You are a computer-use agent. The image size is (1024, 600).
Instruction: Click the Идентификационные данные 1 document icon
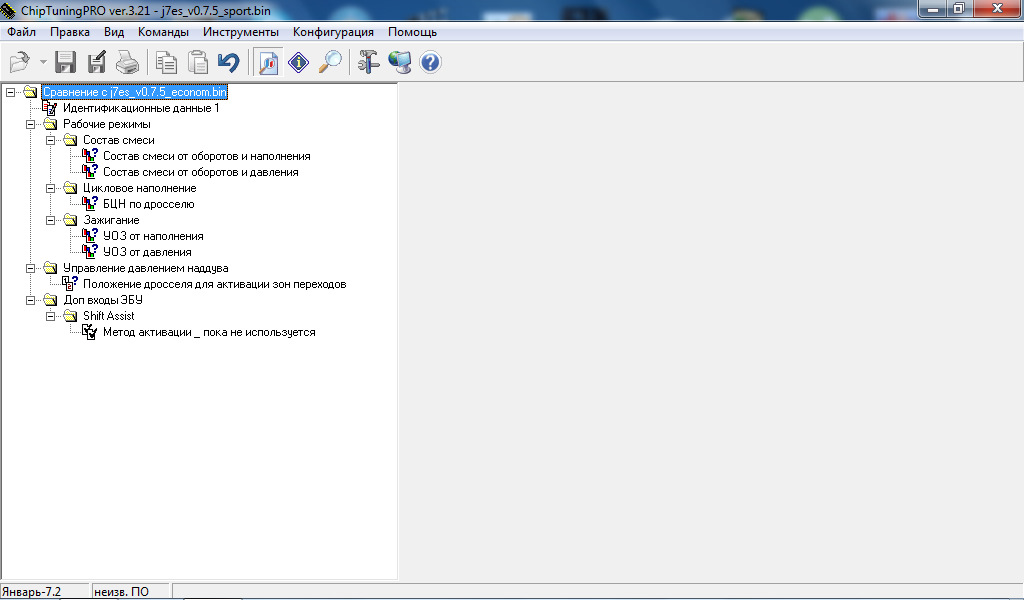tap(50, 108)
